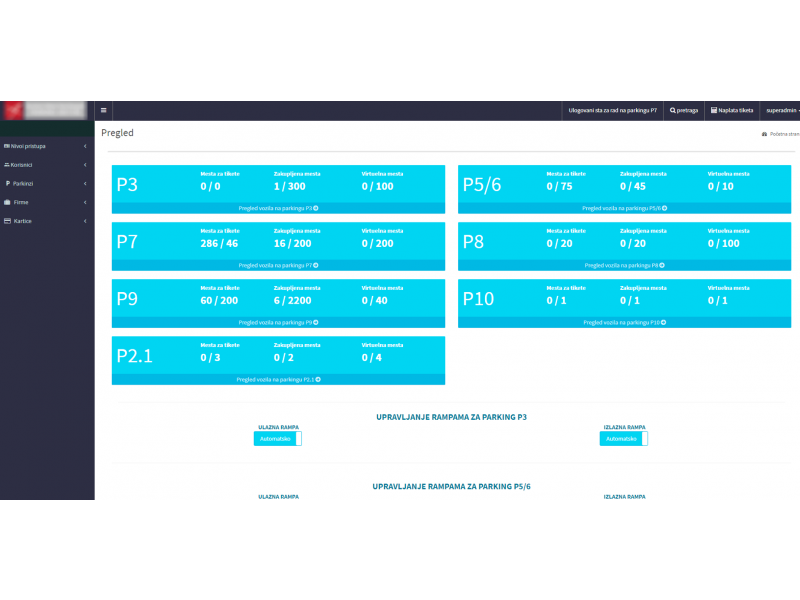This screenshot has width=800, height=600.
Task: Click arrow icon in P2.1 card footer
Action: [x=318, y=380]
